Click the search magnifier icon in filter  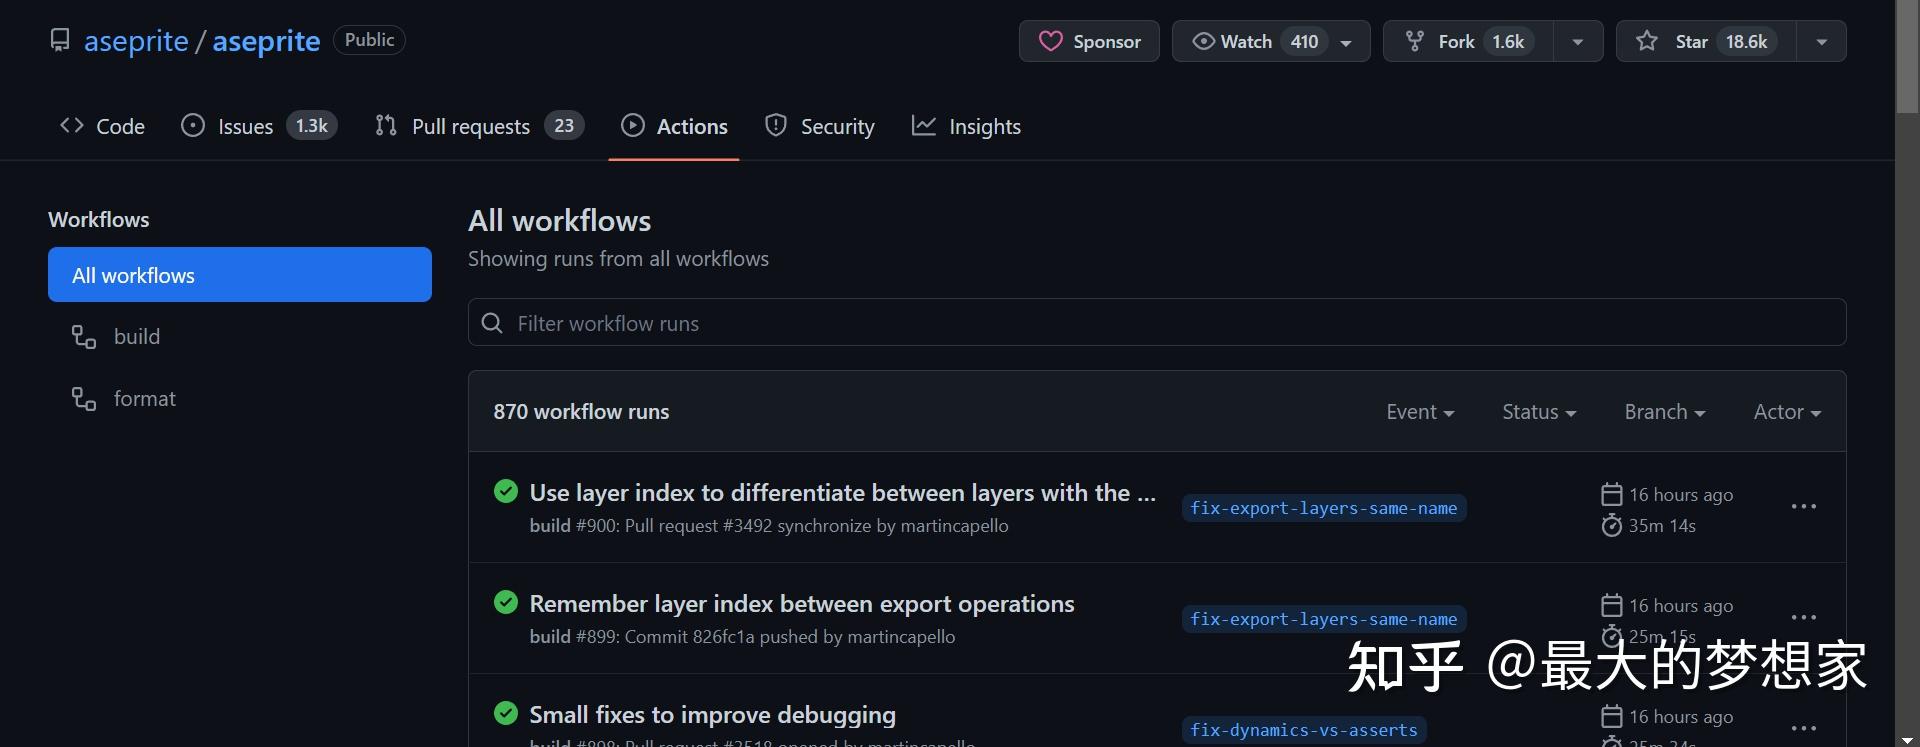(x=492, y=323)
